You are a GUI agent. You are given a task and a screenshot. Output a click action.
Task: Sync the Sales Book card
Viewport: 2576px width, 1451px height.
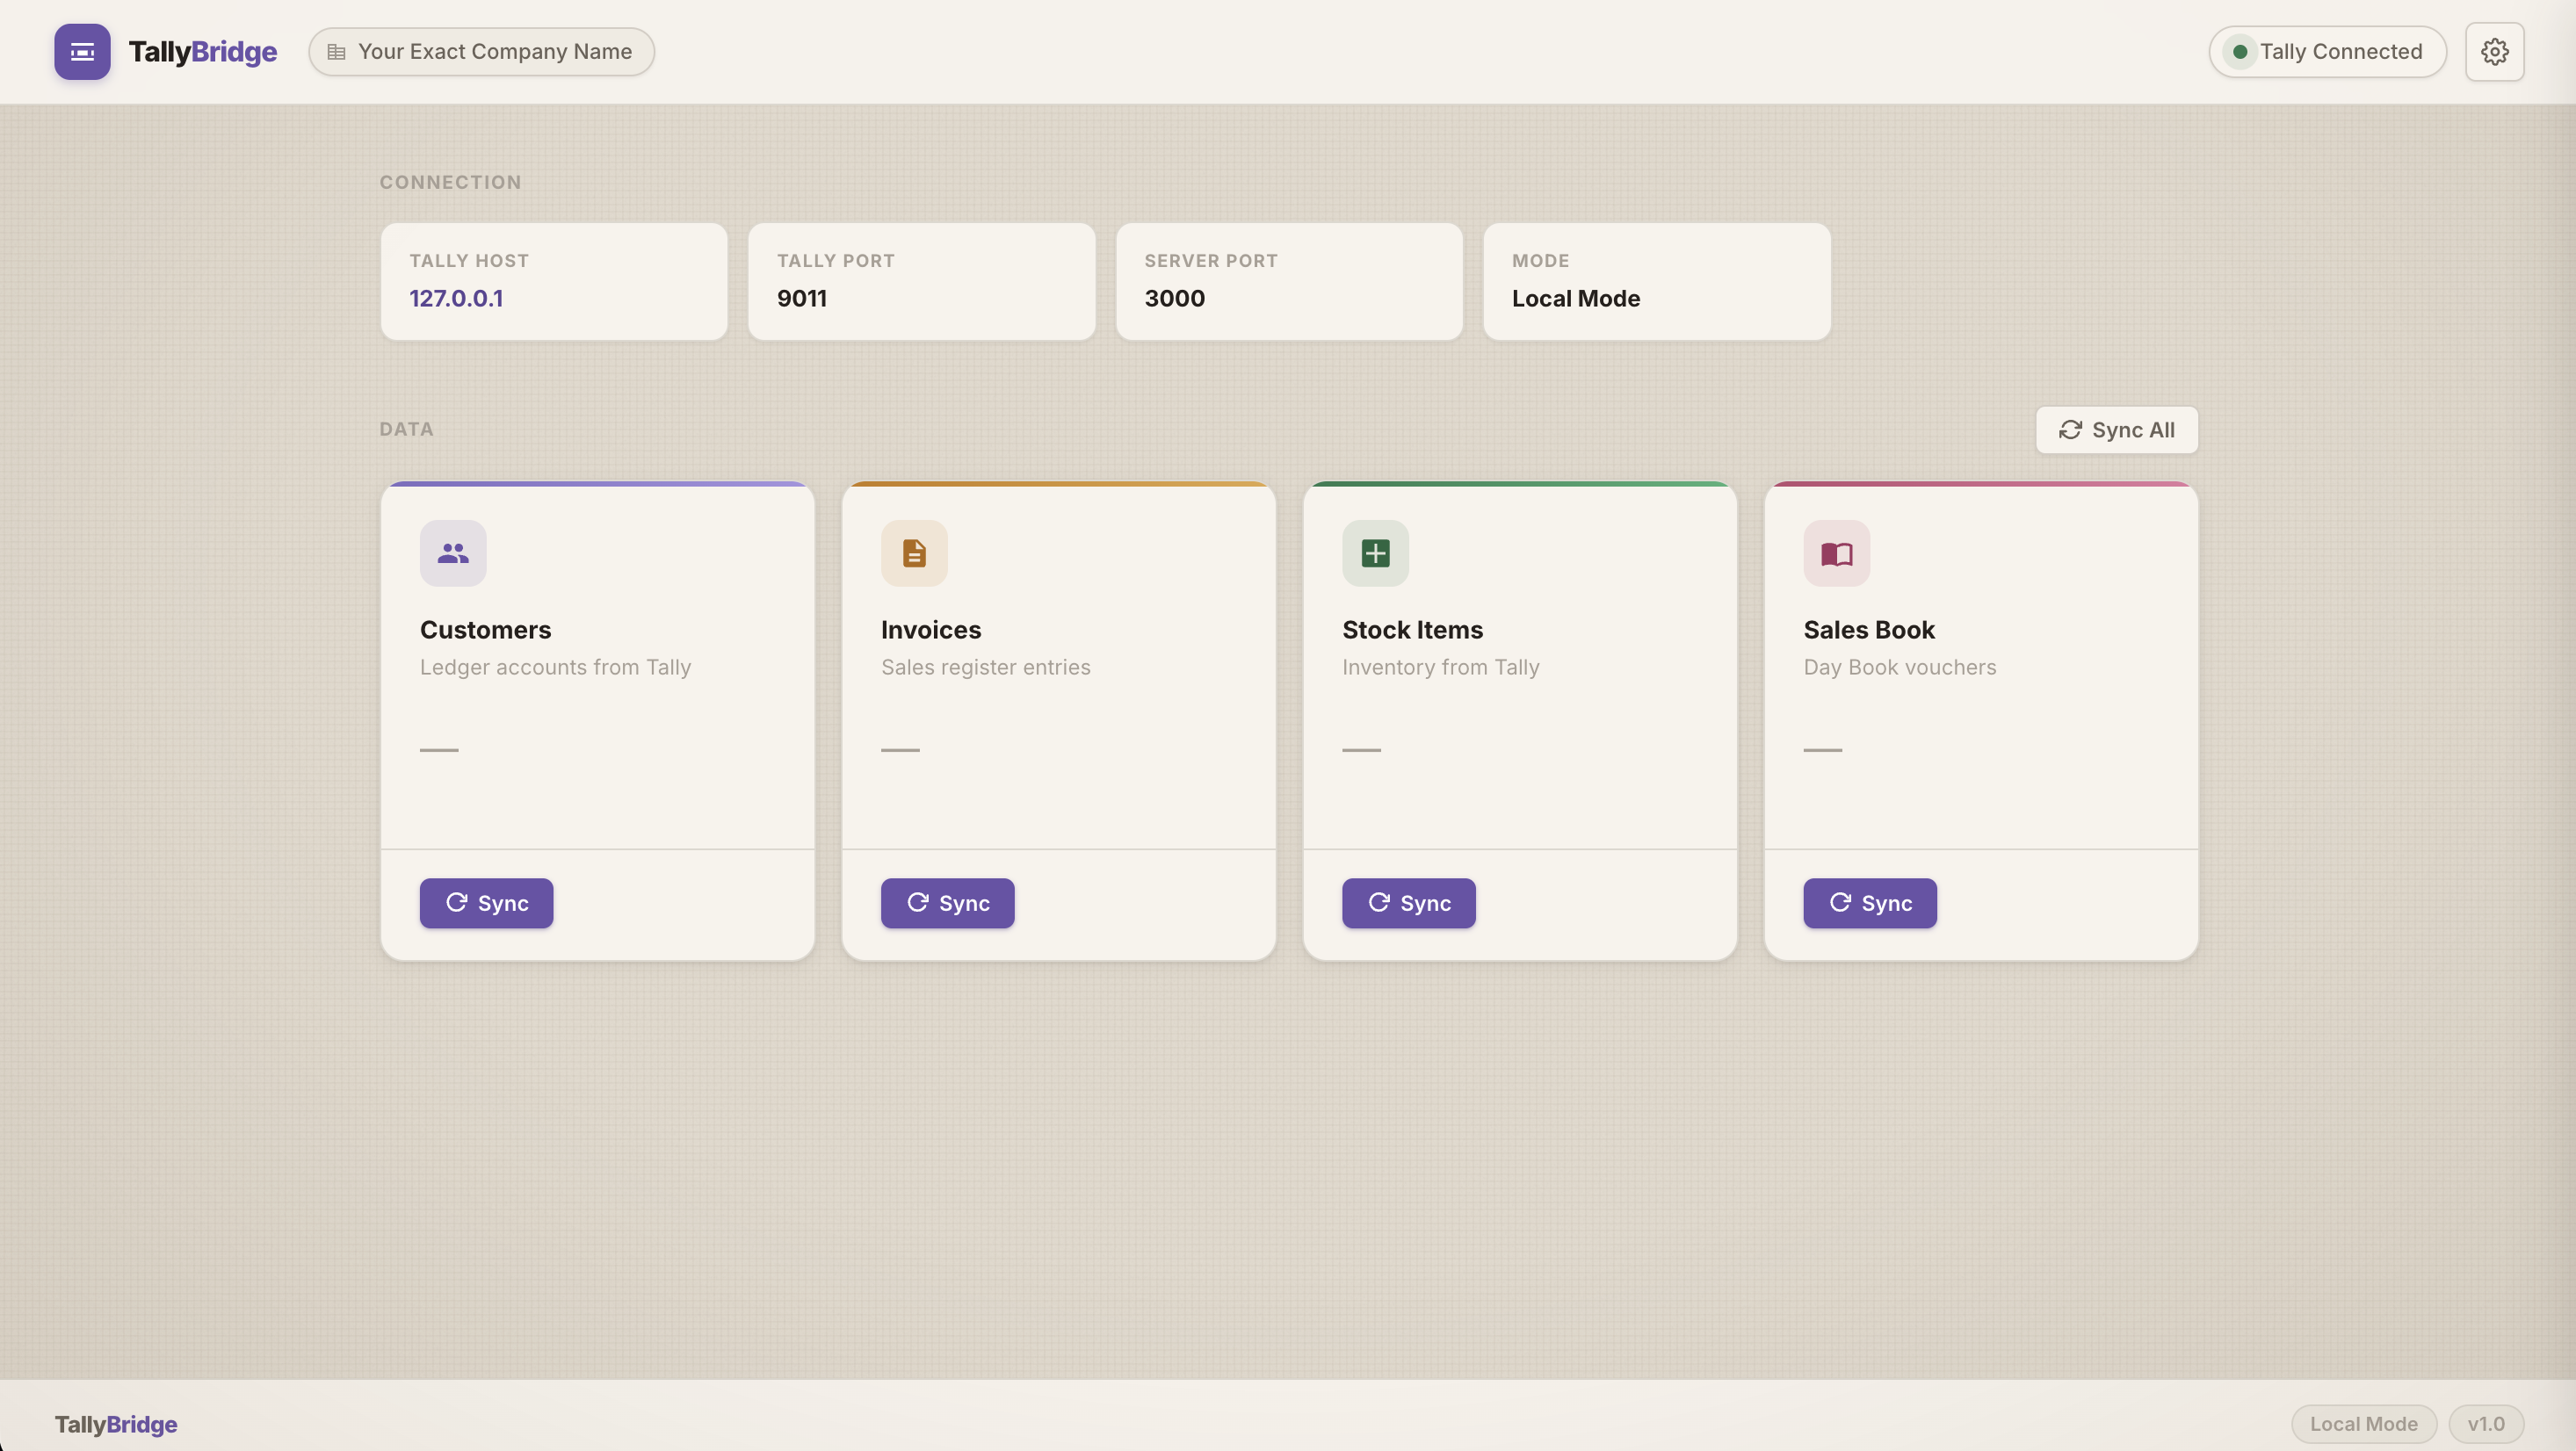[x=1869, y=903]
